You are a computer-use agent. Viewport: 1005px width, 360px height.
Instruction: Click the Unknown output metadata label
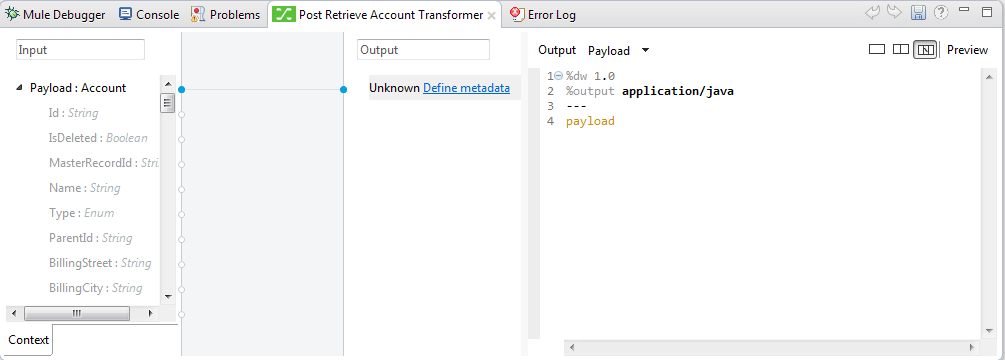click(394, 88)
